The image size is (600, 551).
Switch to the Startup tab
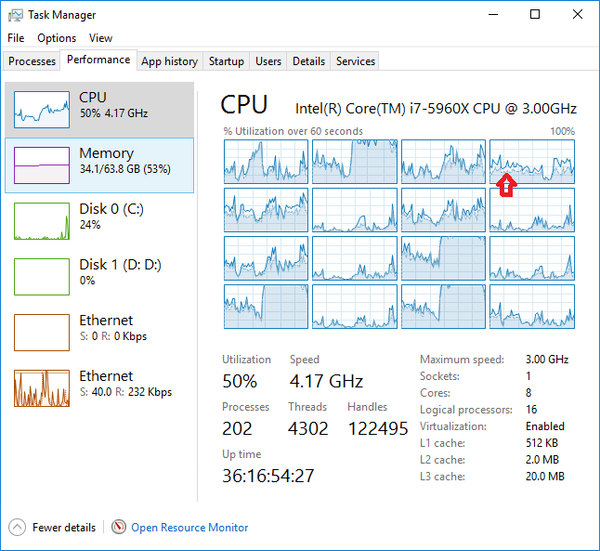point(226,61)
